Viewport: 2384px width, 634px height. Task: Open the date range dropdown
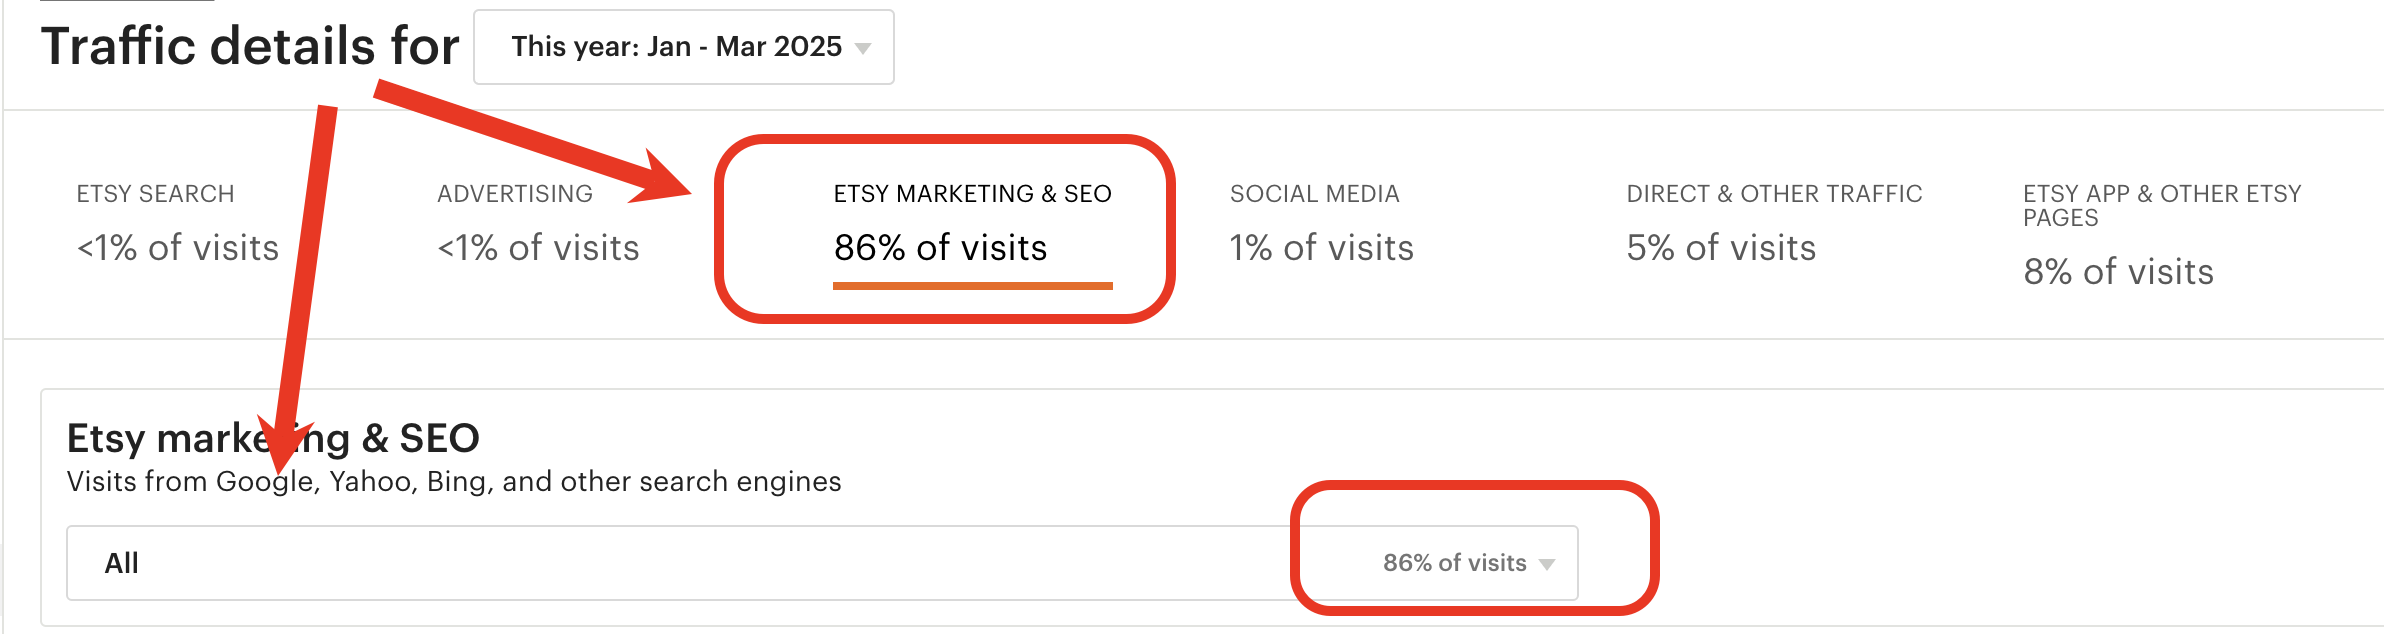point(684,47)
